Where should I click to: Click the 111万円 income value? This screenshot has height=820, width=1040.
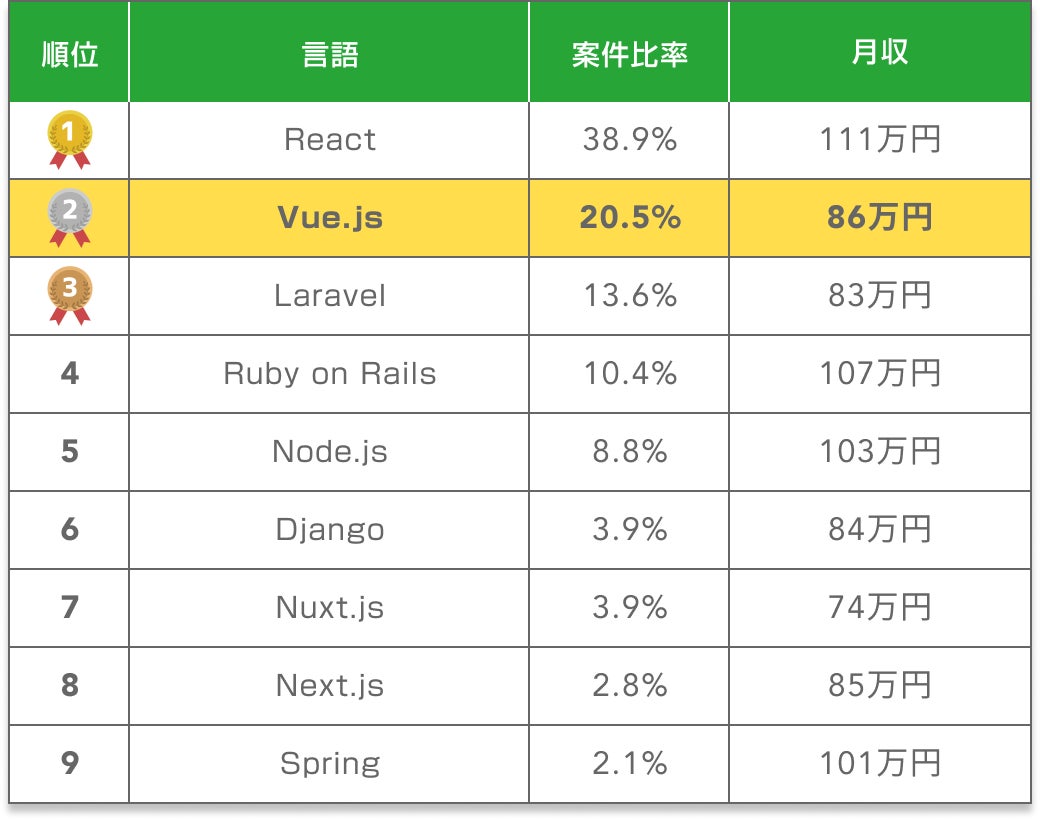tap(880, 140)
